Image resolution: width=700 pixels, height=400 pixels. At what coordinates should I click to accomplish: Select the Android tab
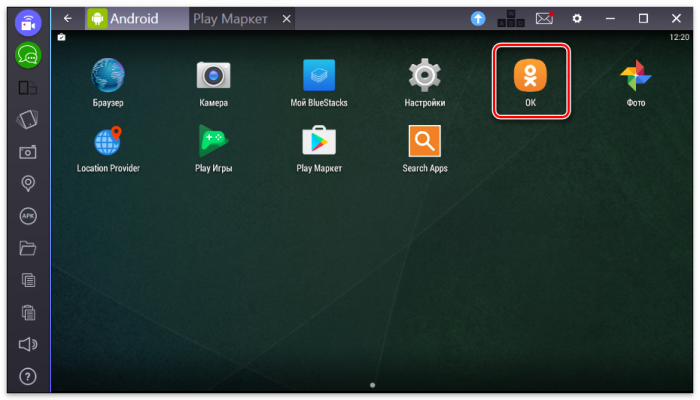point(130,18)
